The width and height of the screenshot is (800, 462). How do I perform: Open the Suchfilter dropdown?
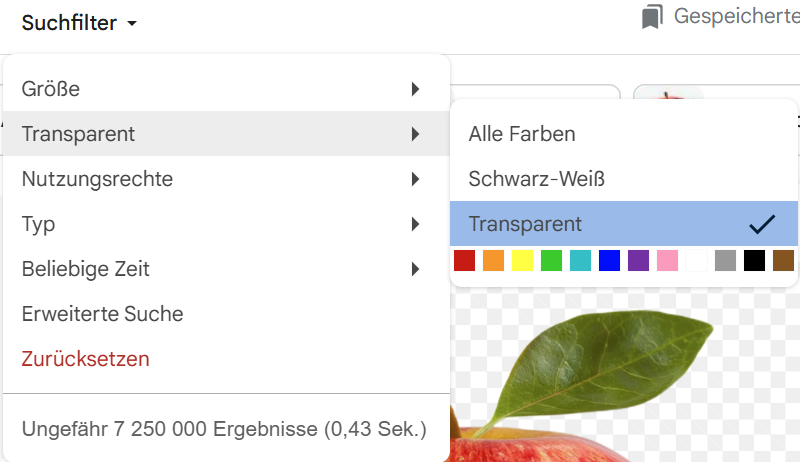(x=79, y=23)
